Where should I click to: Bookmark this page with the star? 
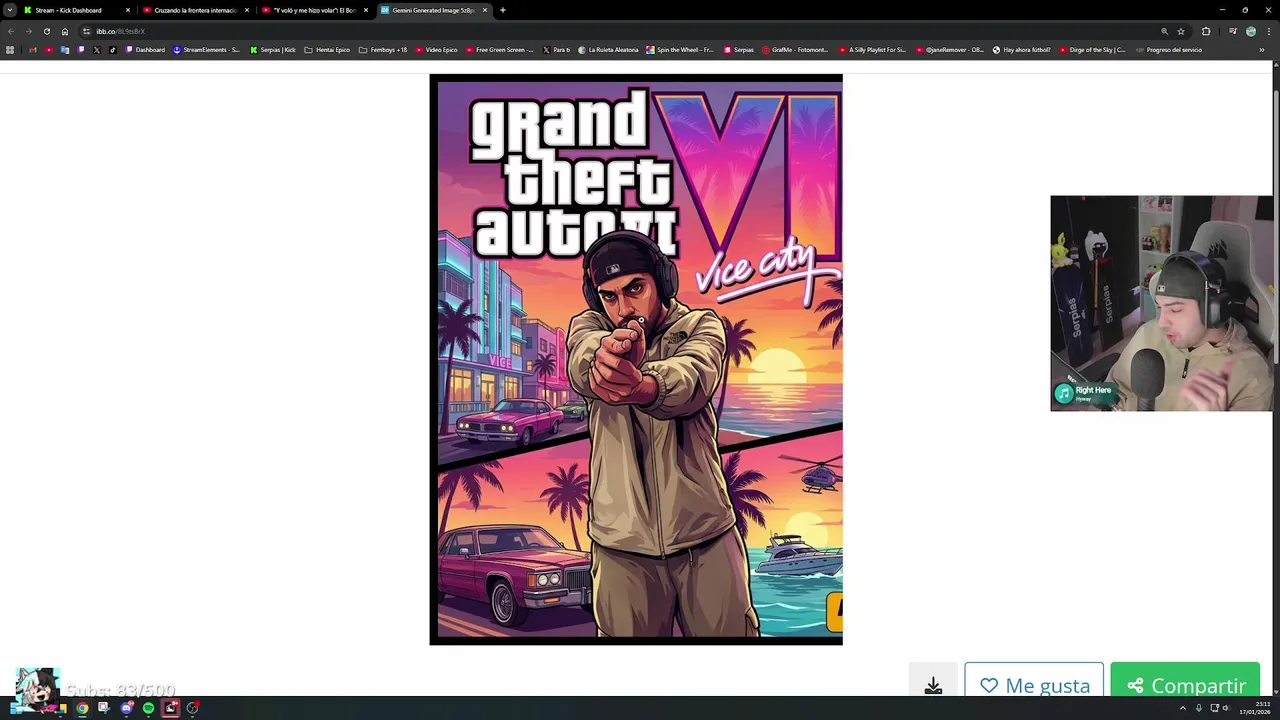coord(1181,31)
